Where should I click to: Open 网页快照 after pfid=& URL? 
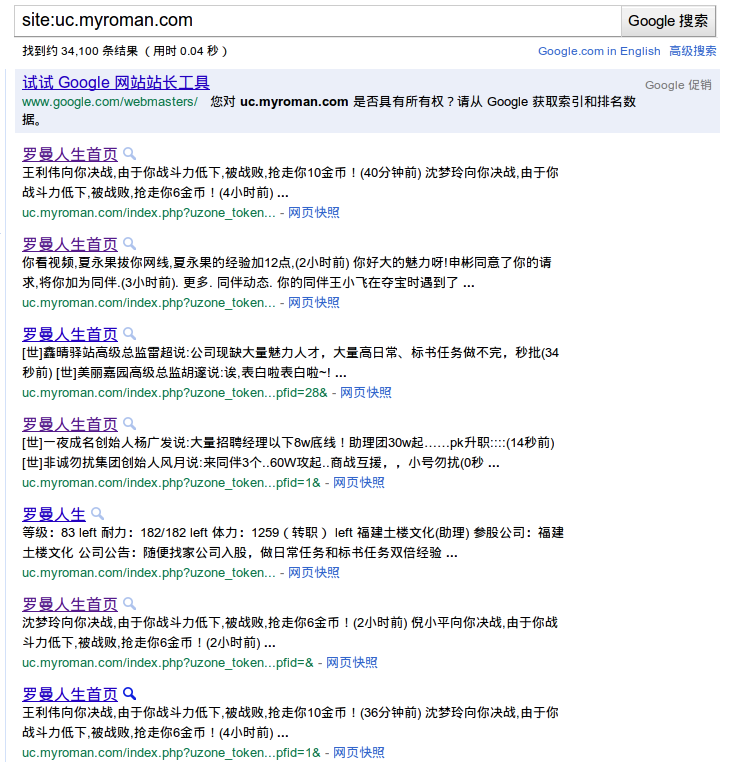(x=351, y=662)
